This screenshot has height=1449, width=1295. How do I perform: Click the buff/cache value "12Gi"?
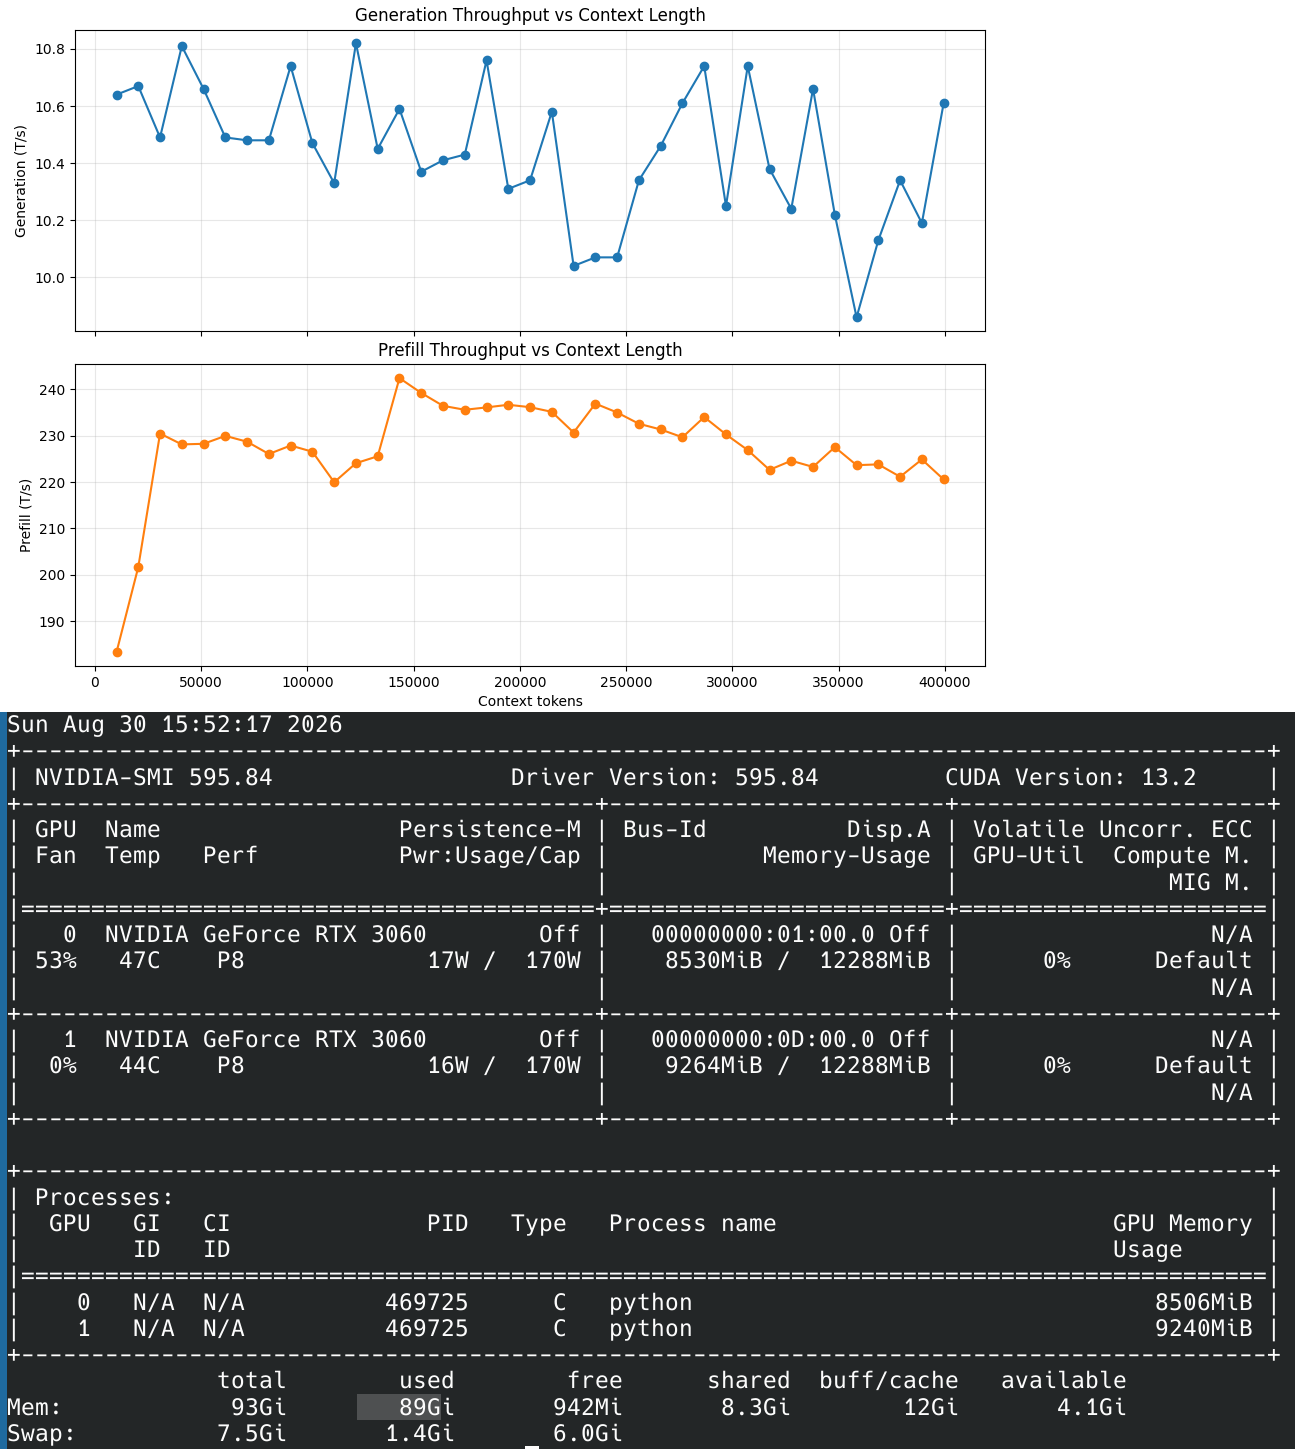[931, 1408]
